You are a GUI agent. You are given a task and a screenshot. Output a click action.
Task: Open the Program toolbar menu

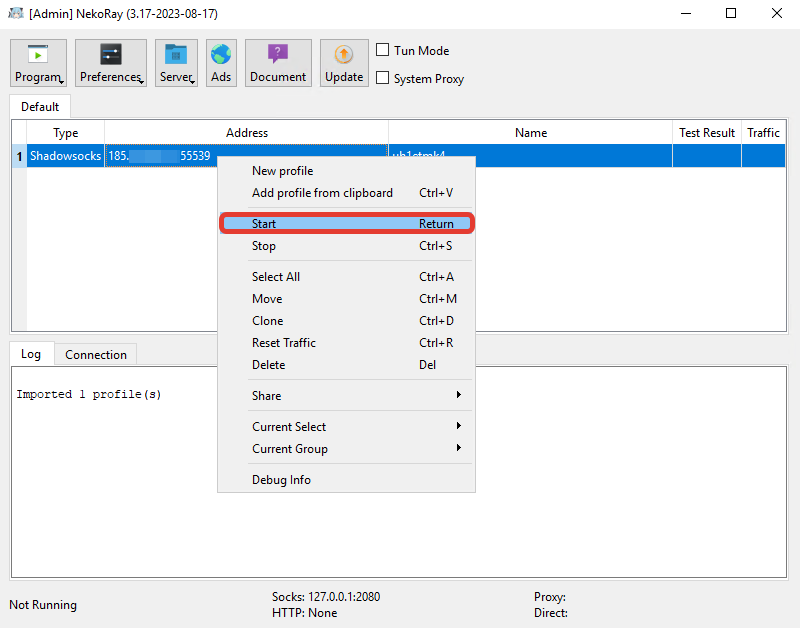pos(38,63)
